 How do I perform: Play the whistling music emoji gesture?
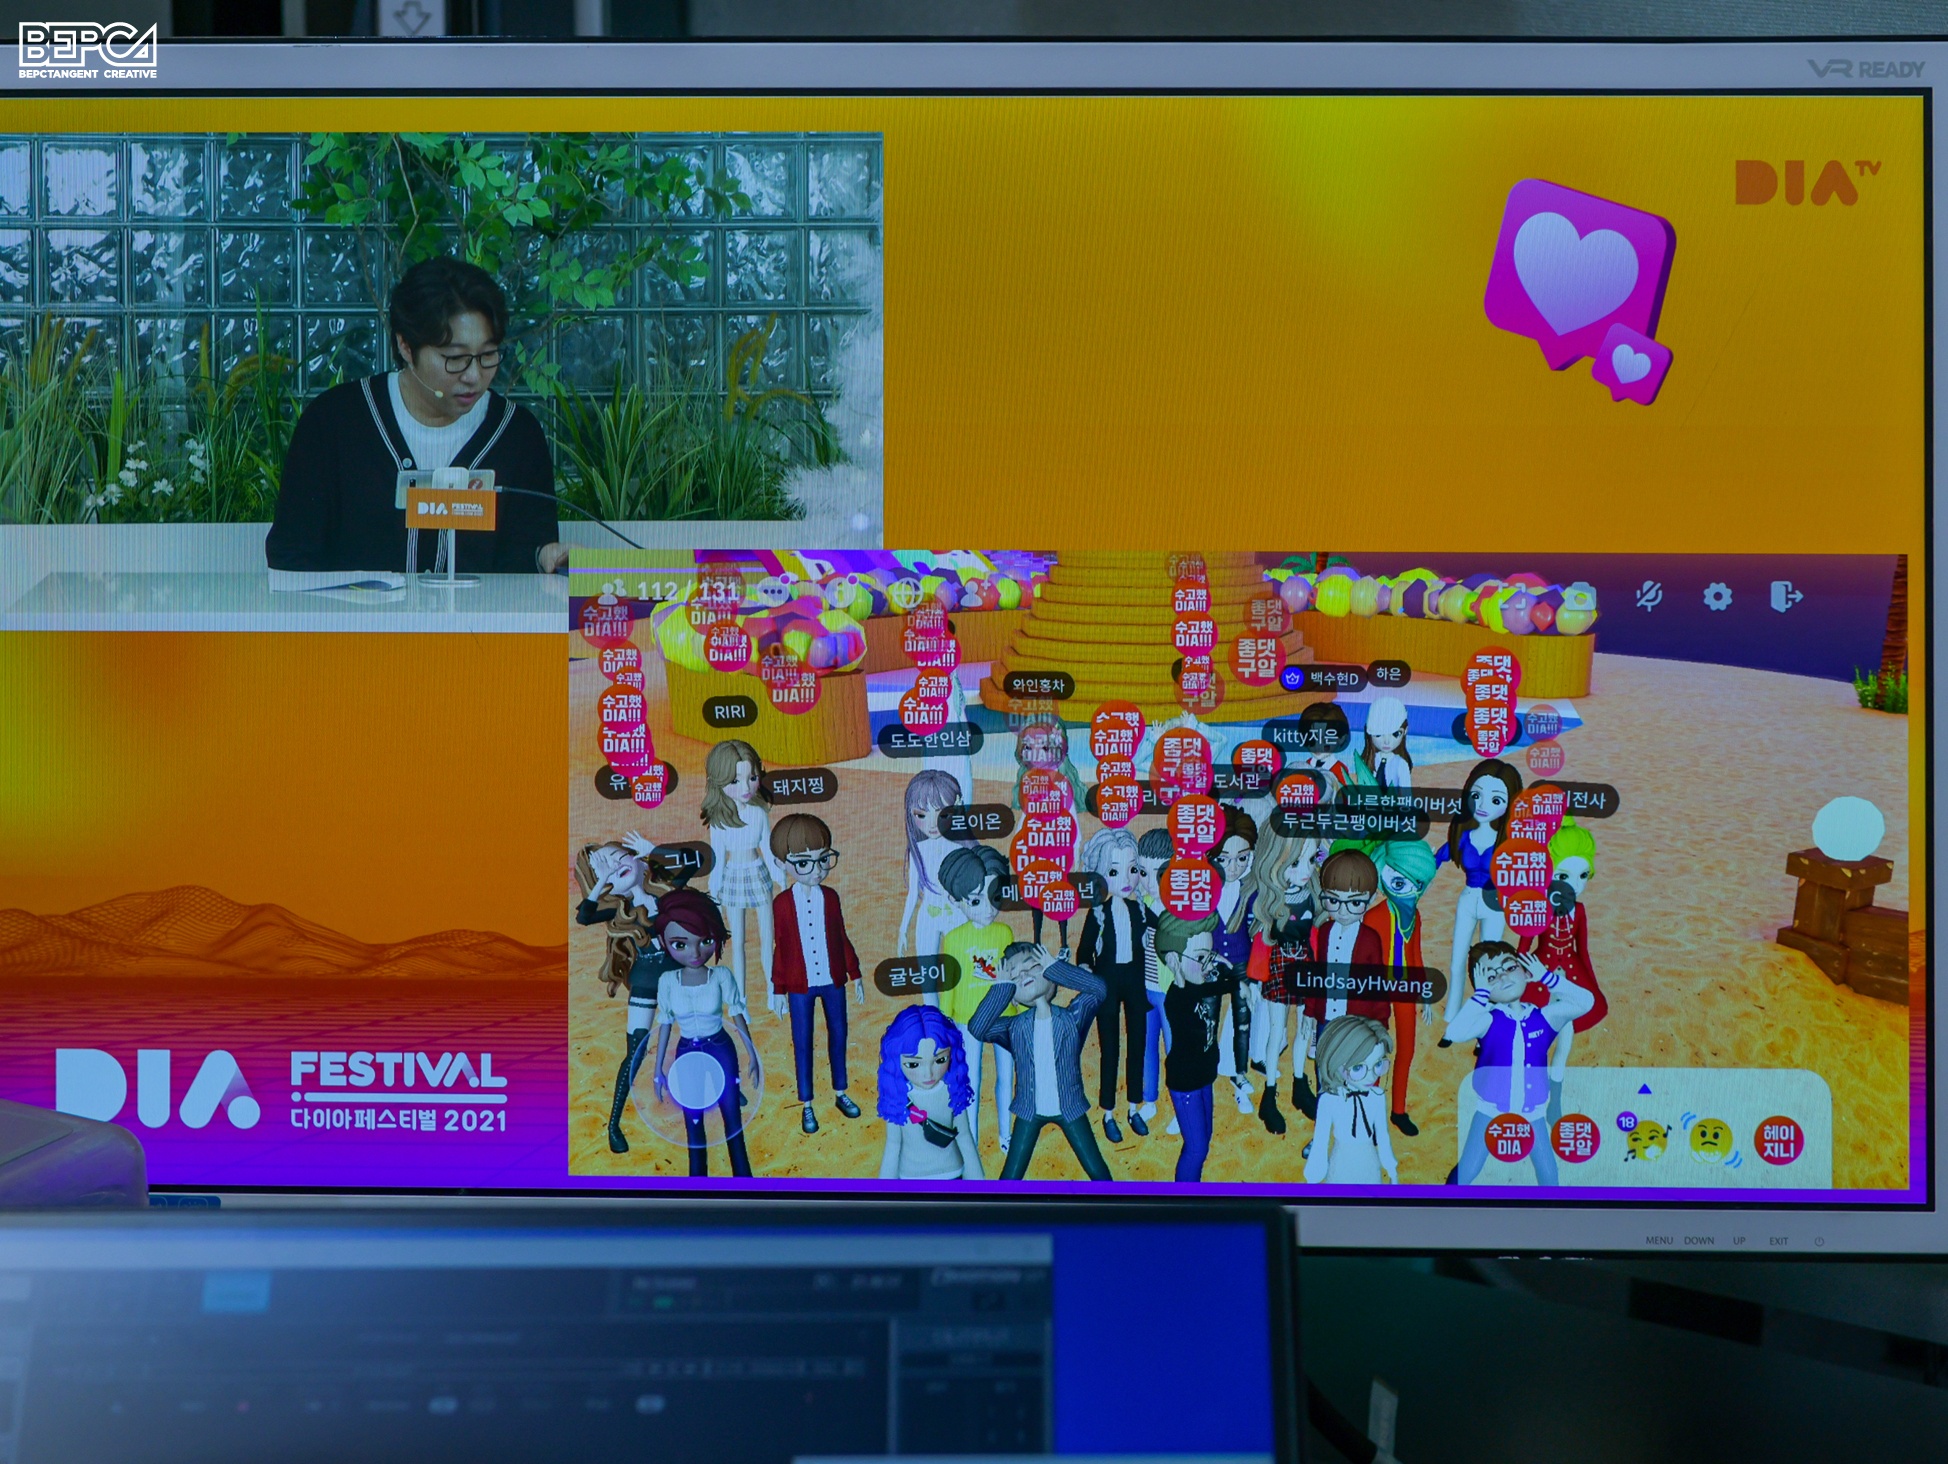[x=1645, y=1139]
